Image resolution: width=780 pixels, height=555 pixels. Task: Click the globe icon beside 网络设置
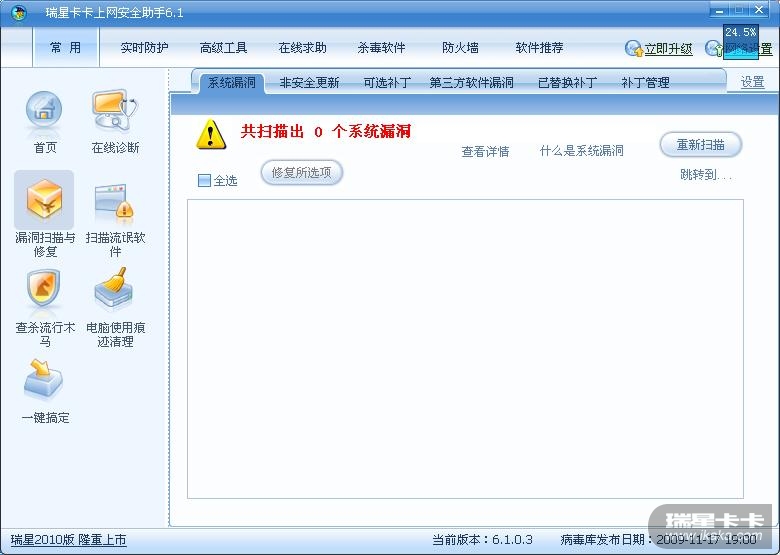(x=713, y=48)
